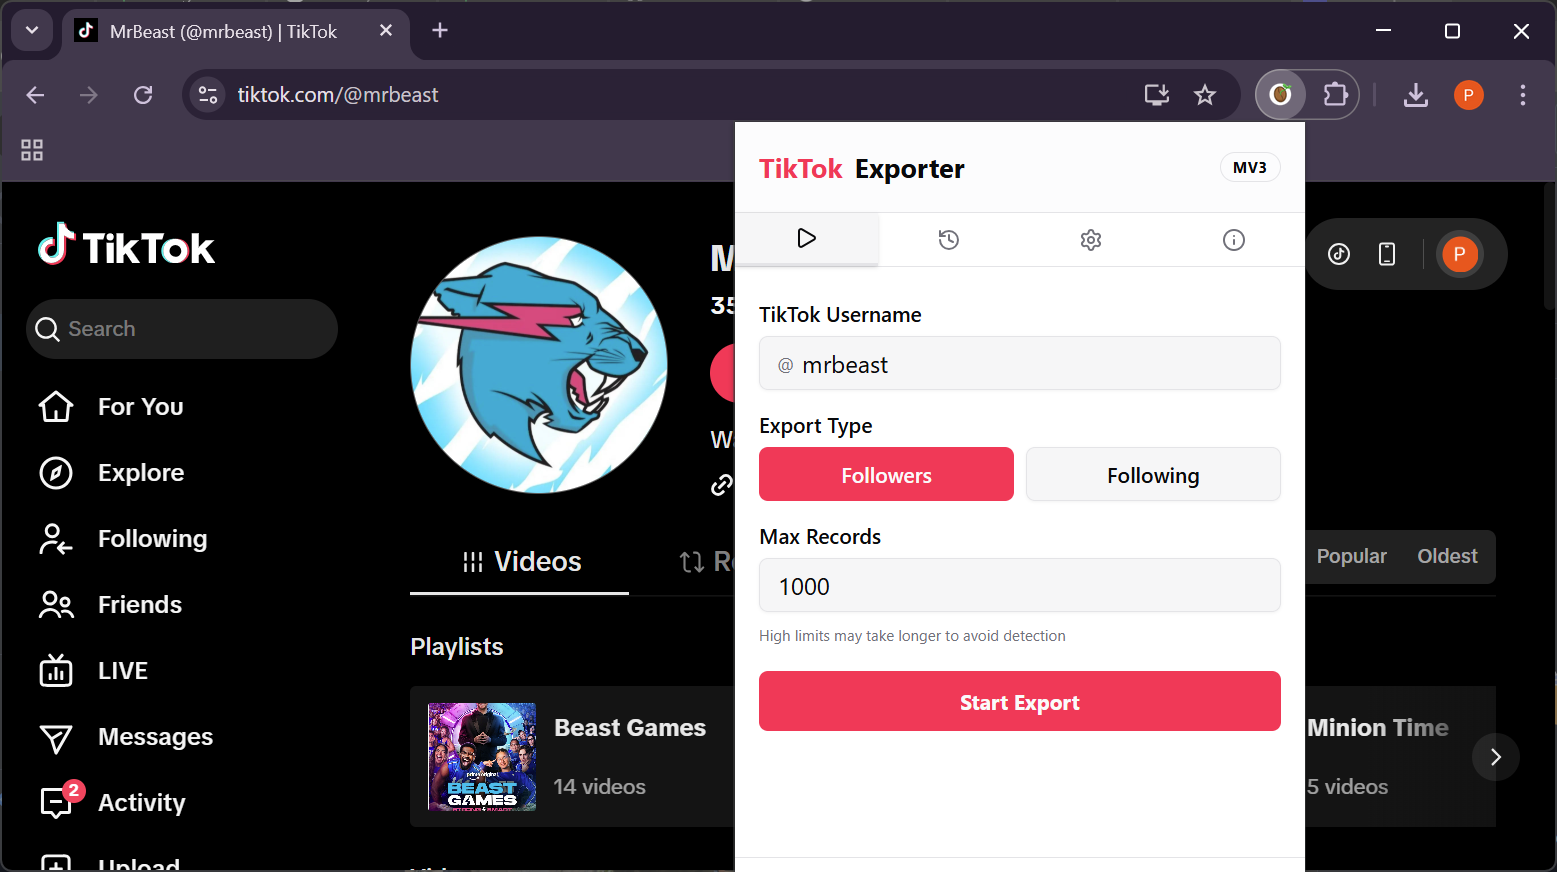Click the MV3 badge
The height and width of the screenshot is (872, 1557).
(1250, 168)
